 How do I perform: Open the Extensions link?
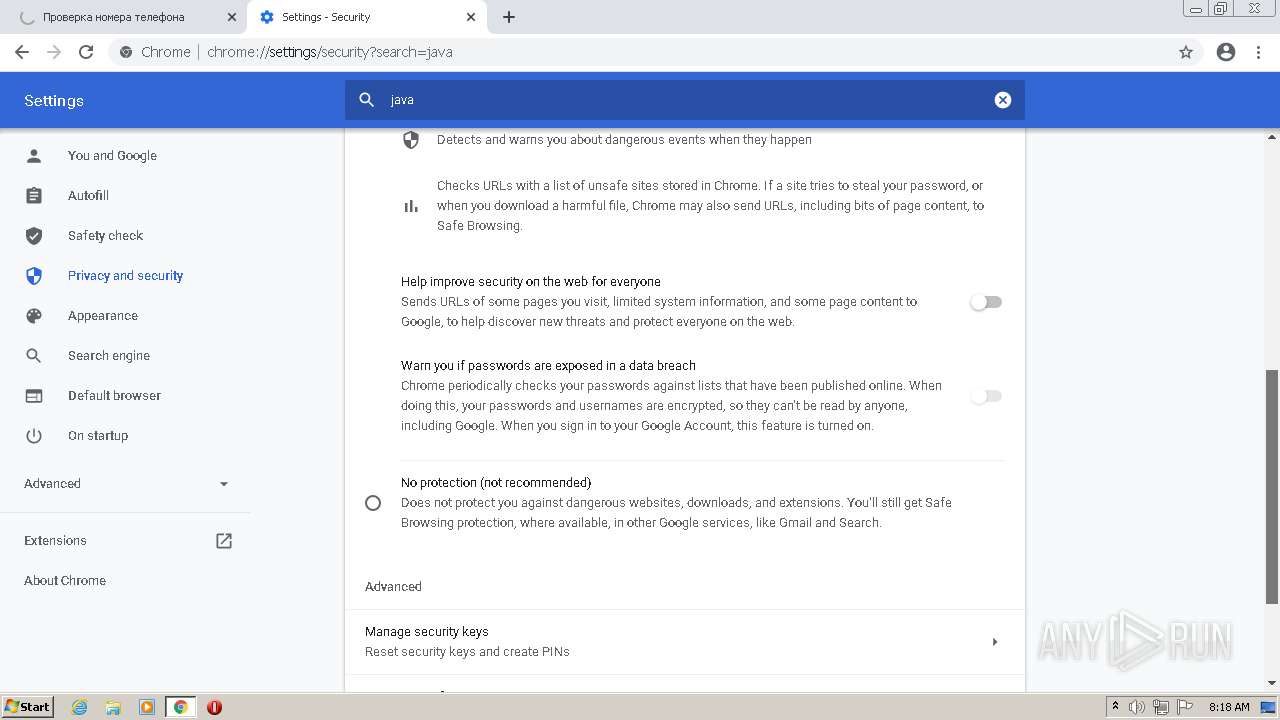[55, 541]
